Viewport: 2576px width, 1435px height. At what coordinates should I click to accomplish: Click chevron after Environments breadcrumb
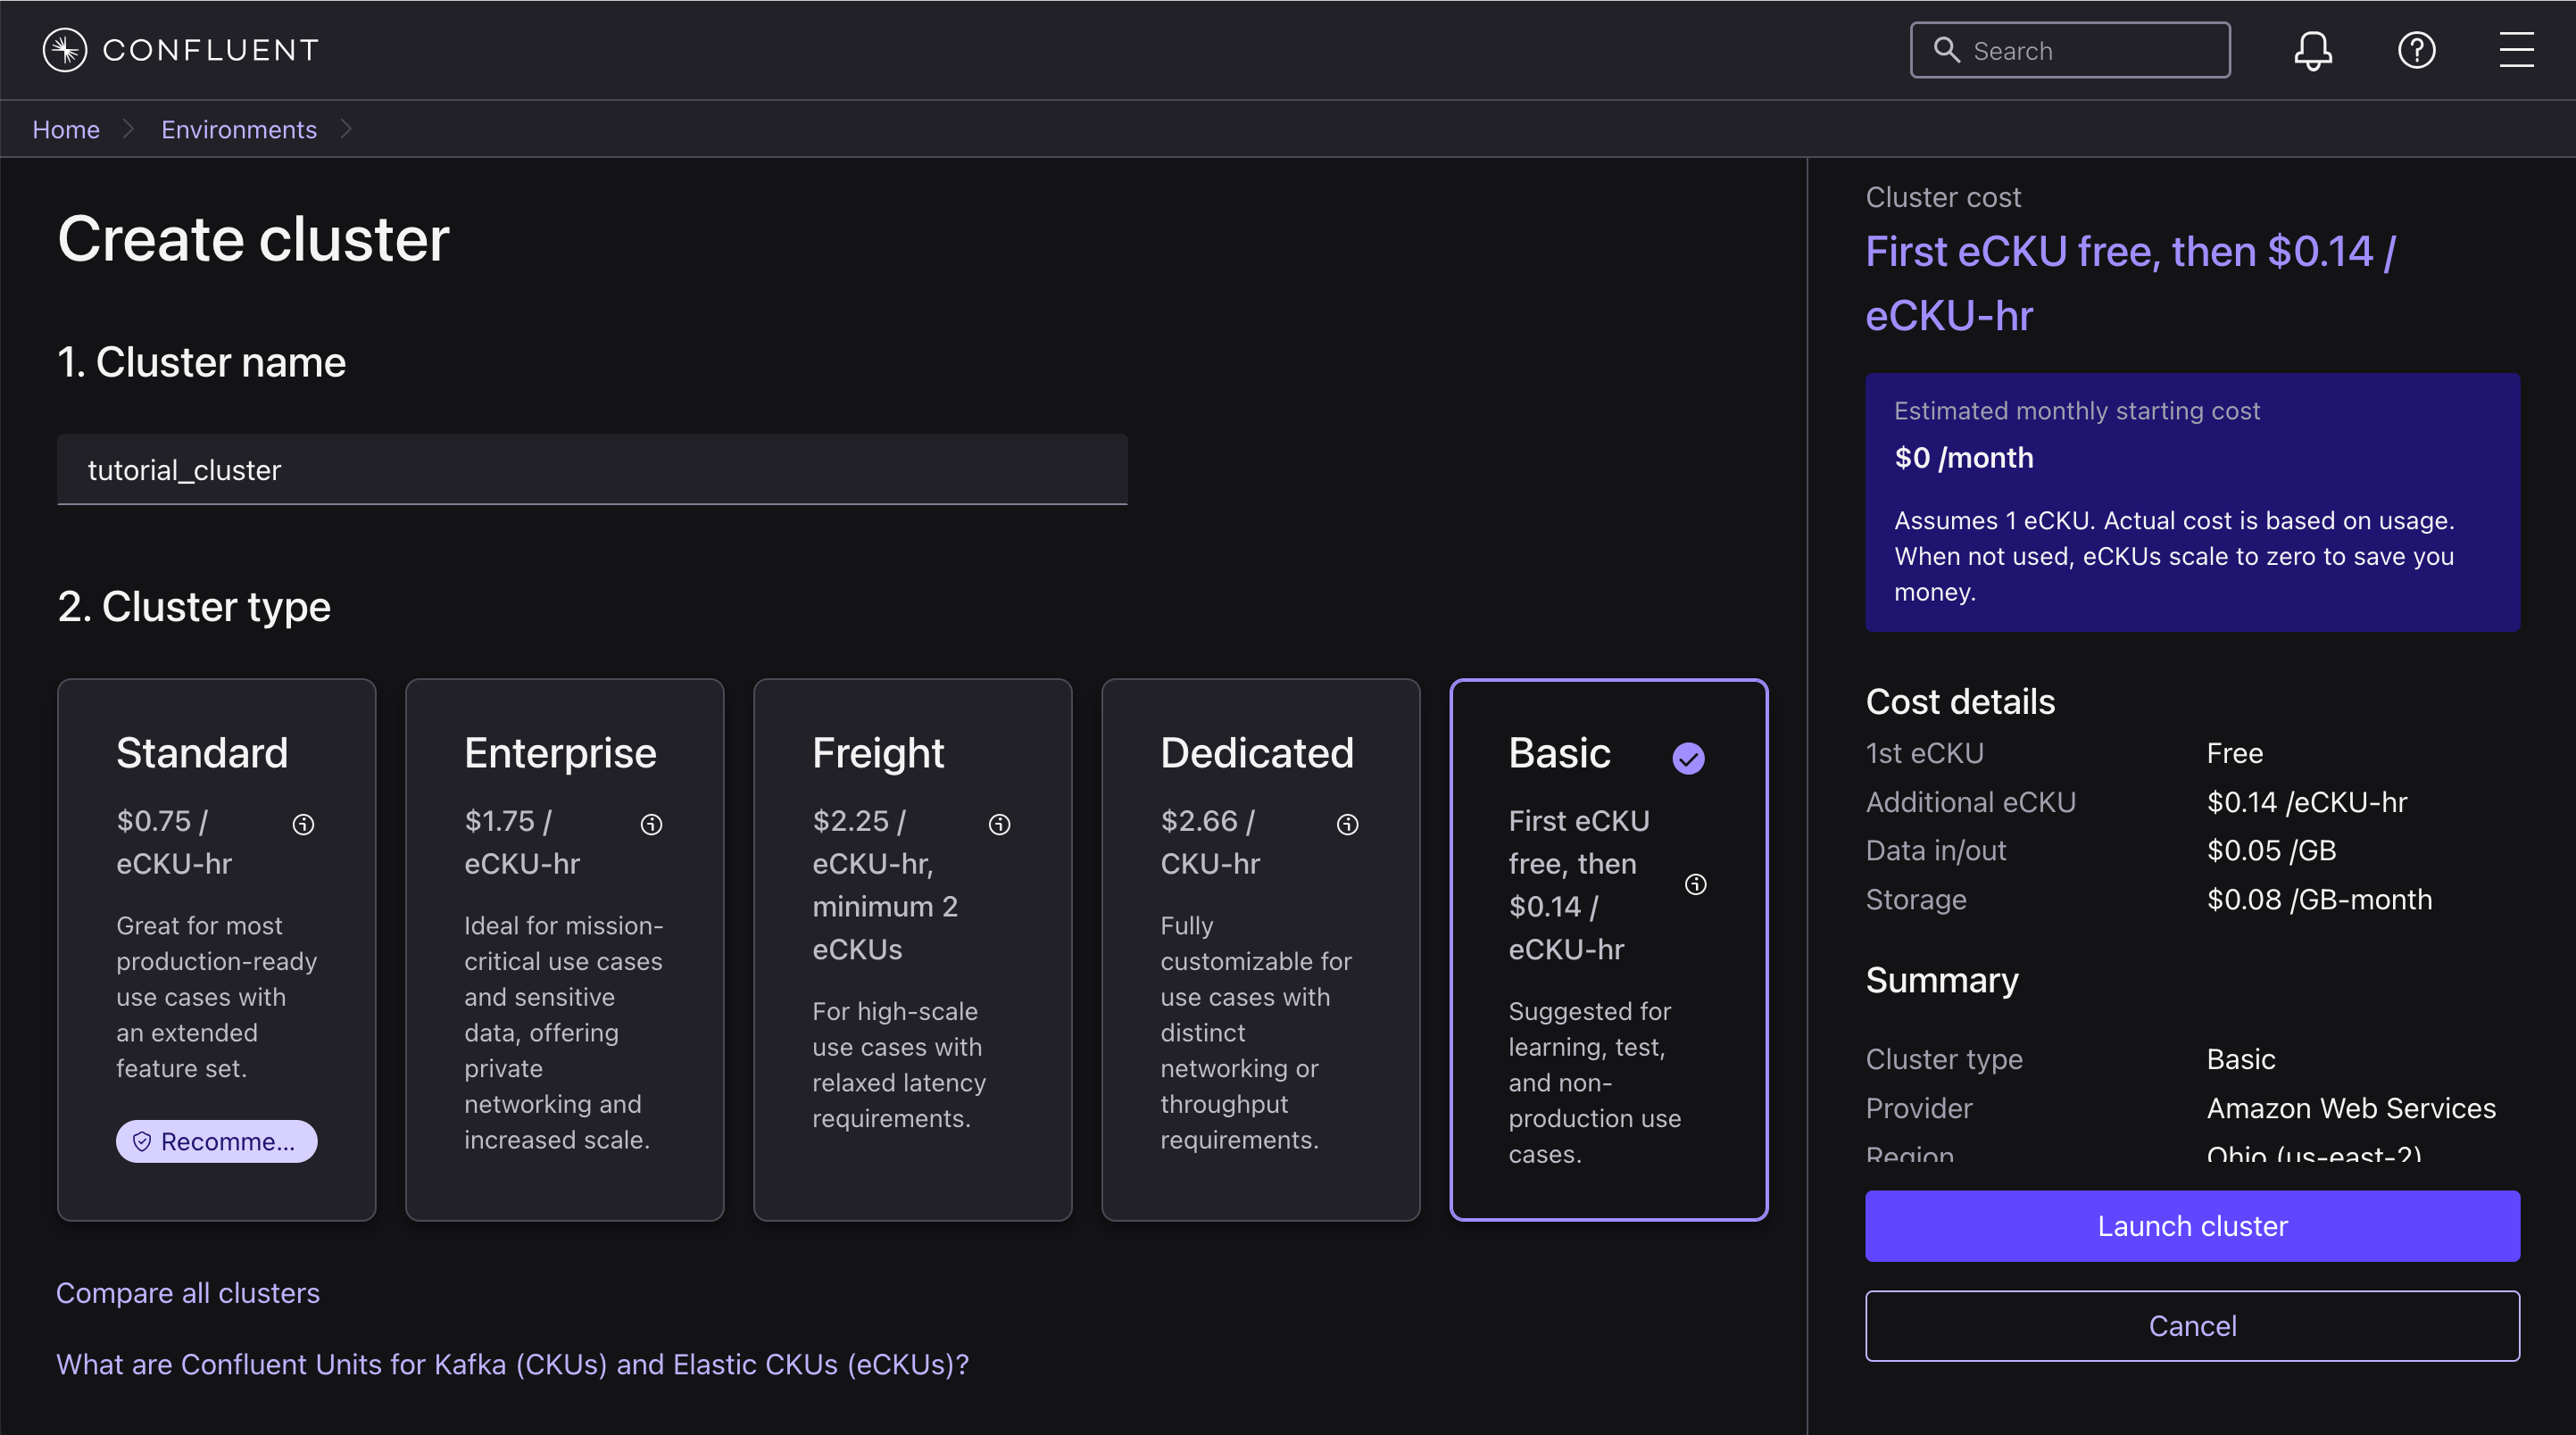(346, 129)
